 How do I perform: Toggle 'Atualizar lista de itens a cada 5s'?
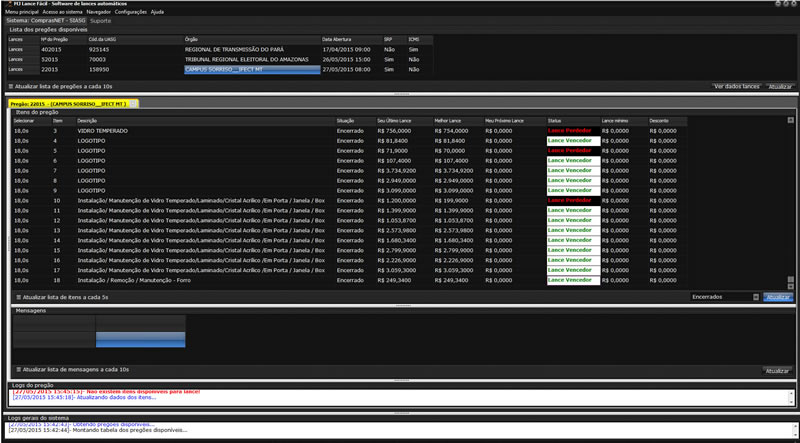tap(17, 297)
